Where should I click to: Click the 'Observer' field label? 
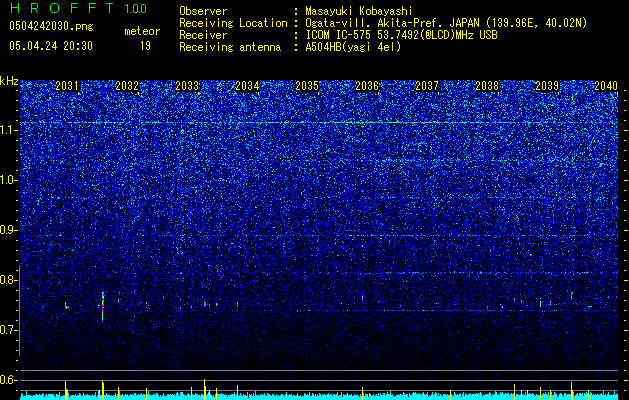(x=203, y=11)
